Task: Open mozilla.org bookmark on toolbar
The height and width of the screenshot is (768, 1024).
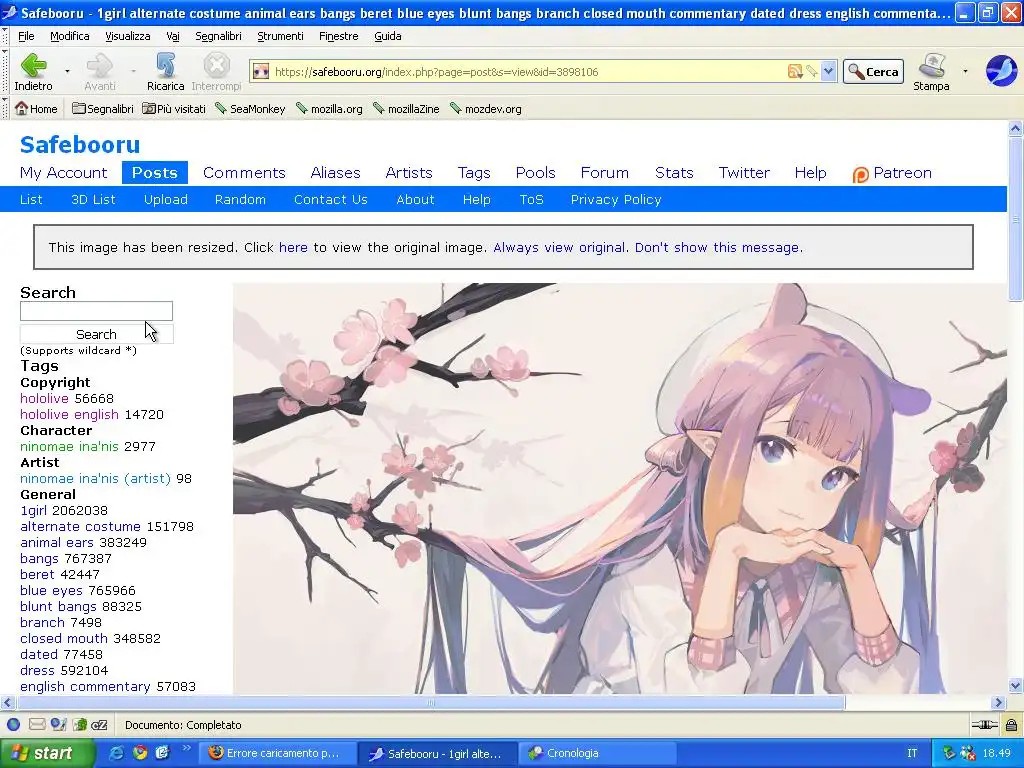Action: pos(329,109)
